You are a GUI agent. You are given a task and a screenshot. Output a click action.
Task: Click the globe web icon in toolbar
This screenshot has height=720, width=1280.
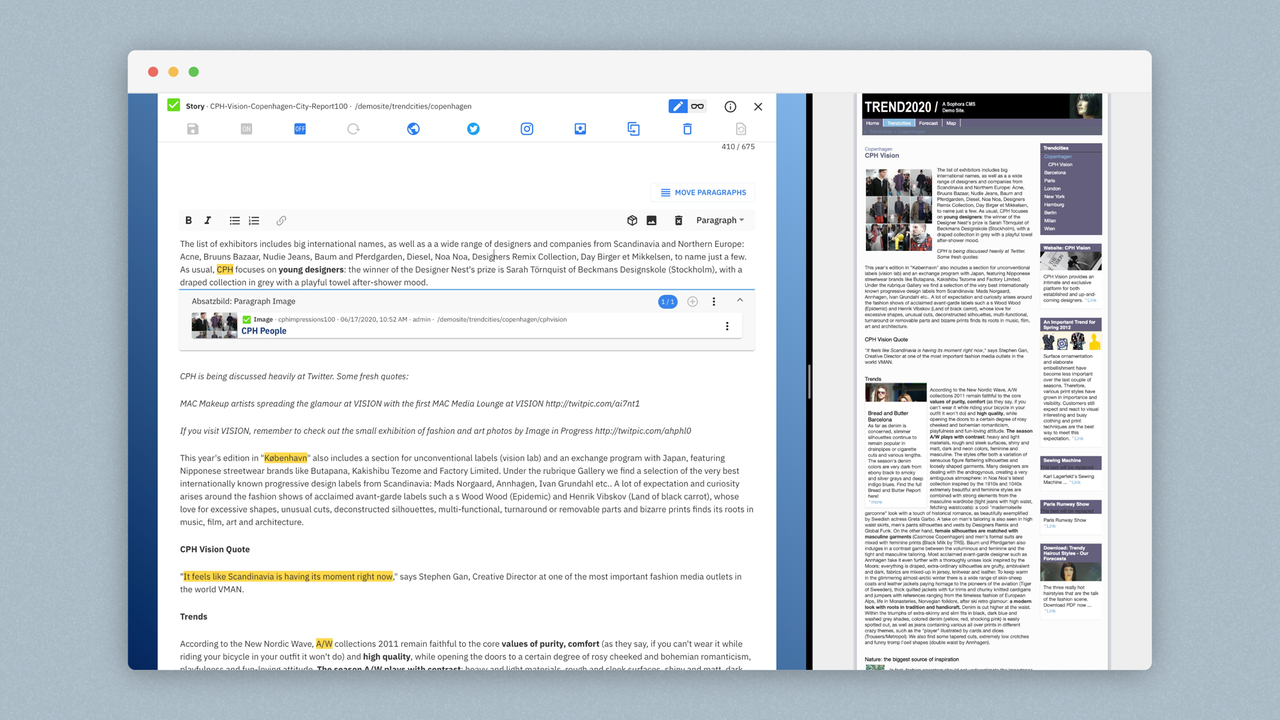pos(413,129)
